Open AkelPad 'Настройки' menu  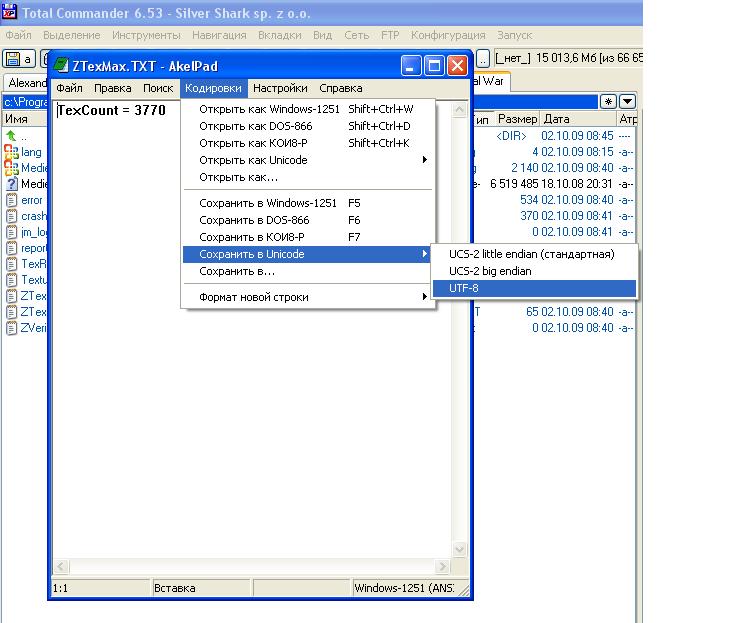coord(279,88)
